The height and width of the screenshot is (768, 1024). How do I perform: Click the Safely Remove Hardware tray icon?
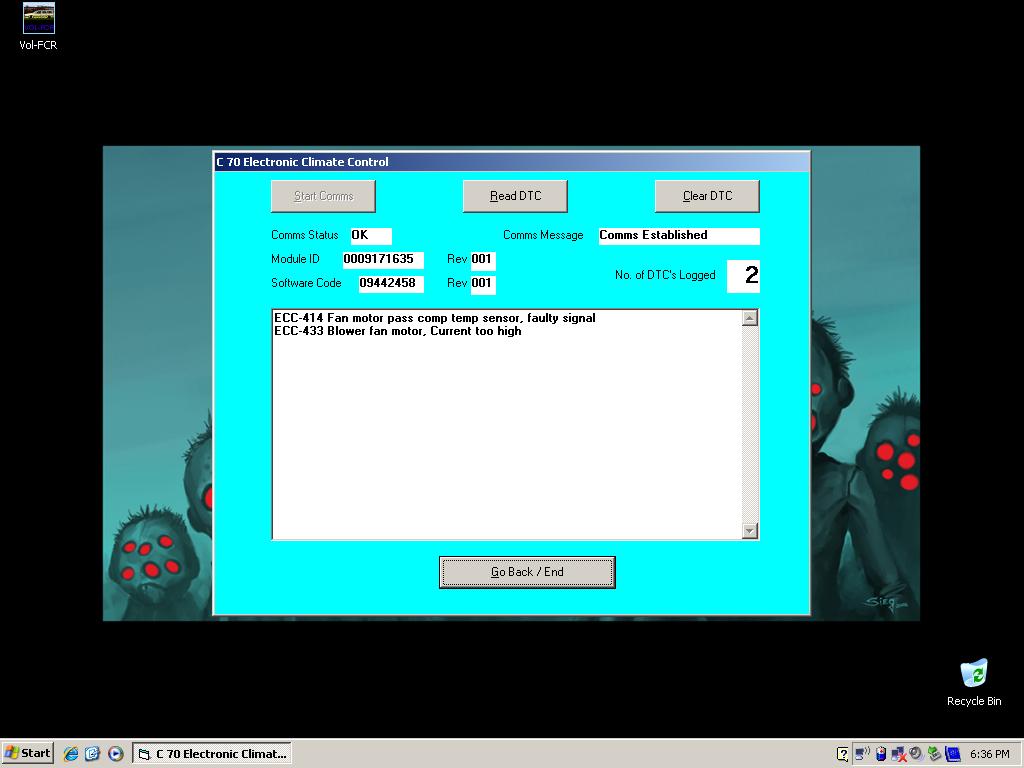click(934, 754)
